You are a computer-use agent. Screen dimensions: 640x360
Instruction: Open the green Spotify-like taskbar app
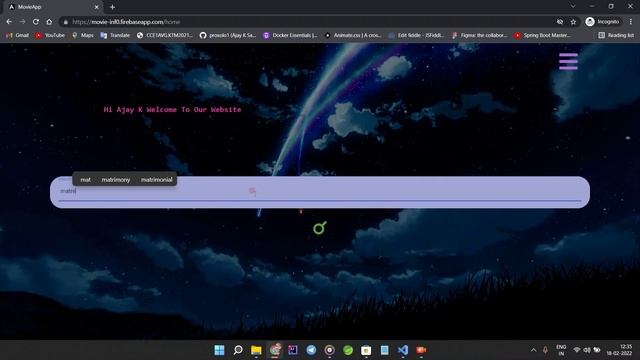pos(348,350)
